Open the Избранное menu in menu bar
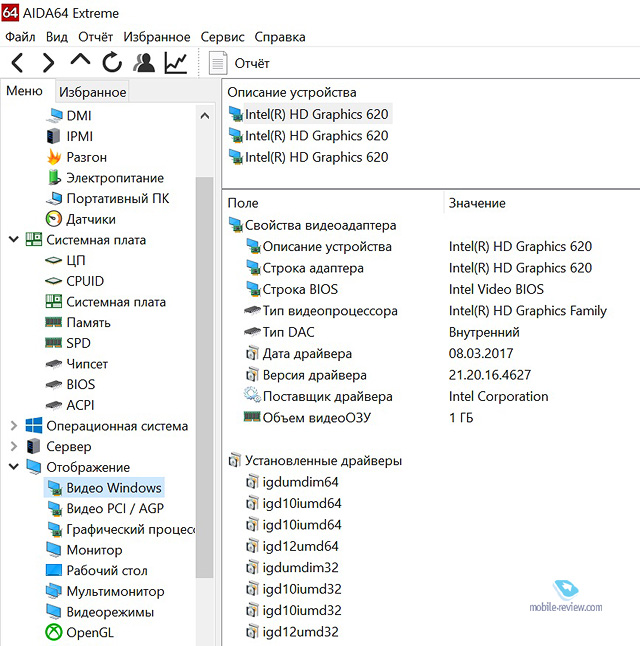 coord(157,37)
